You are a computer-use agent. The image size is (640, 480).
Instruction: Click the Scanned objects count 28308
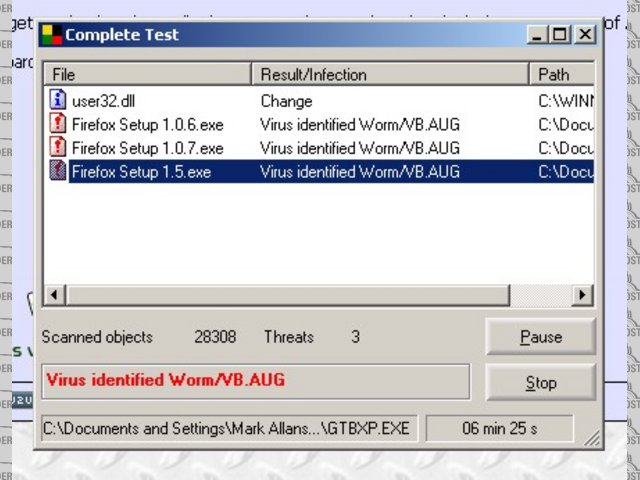(x=215, y=337)
